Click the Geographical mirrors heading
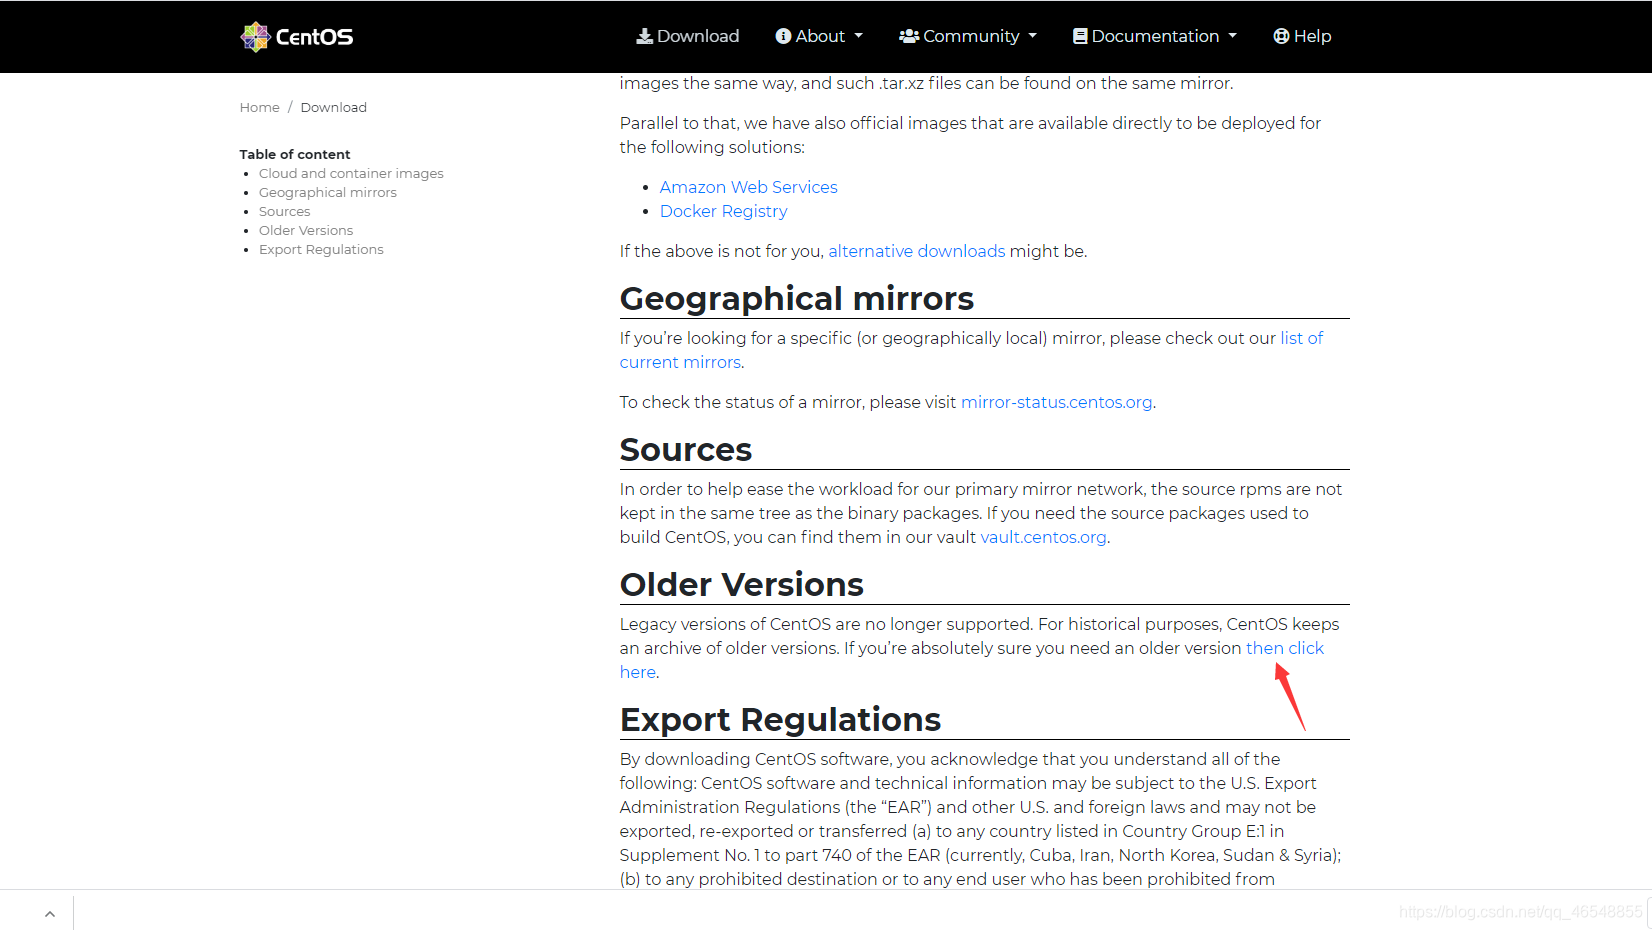 coord(796,298)
